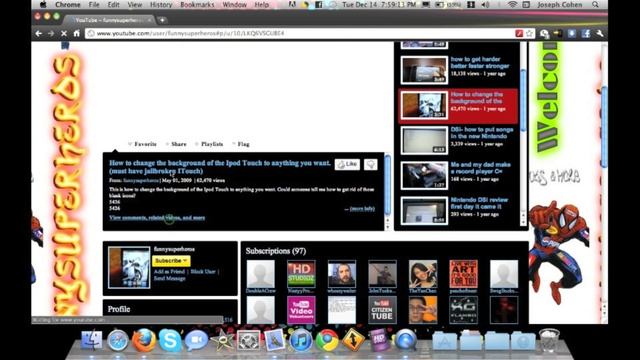The height and width of the screenshot is (360, 640).
Task: Click 'View comments, related videos, and more'
Action: pyautogui.click(x=157, y=218)
